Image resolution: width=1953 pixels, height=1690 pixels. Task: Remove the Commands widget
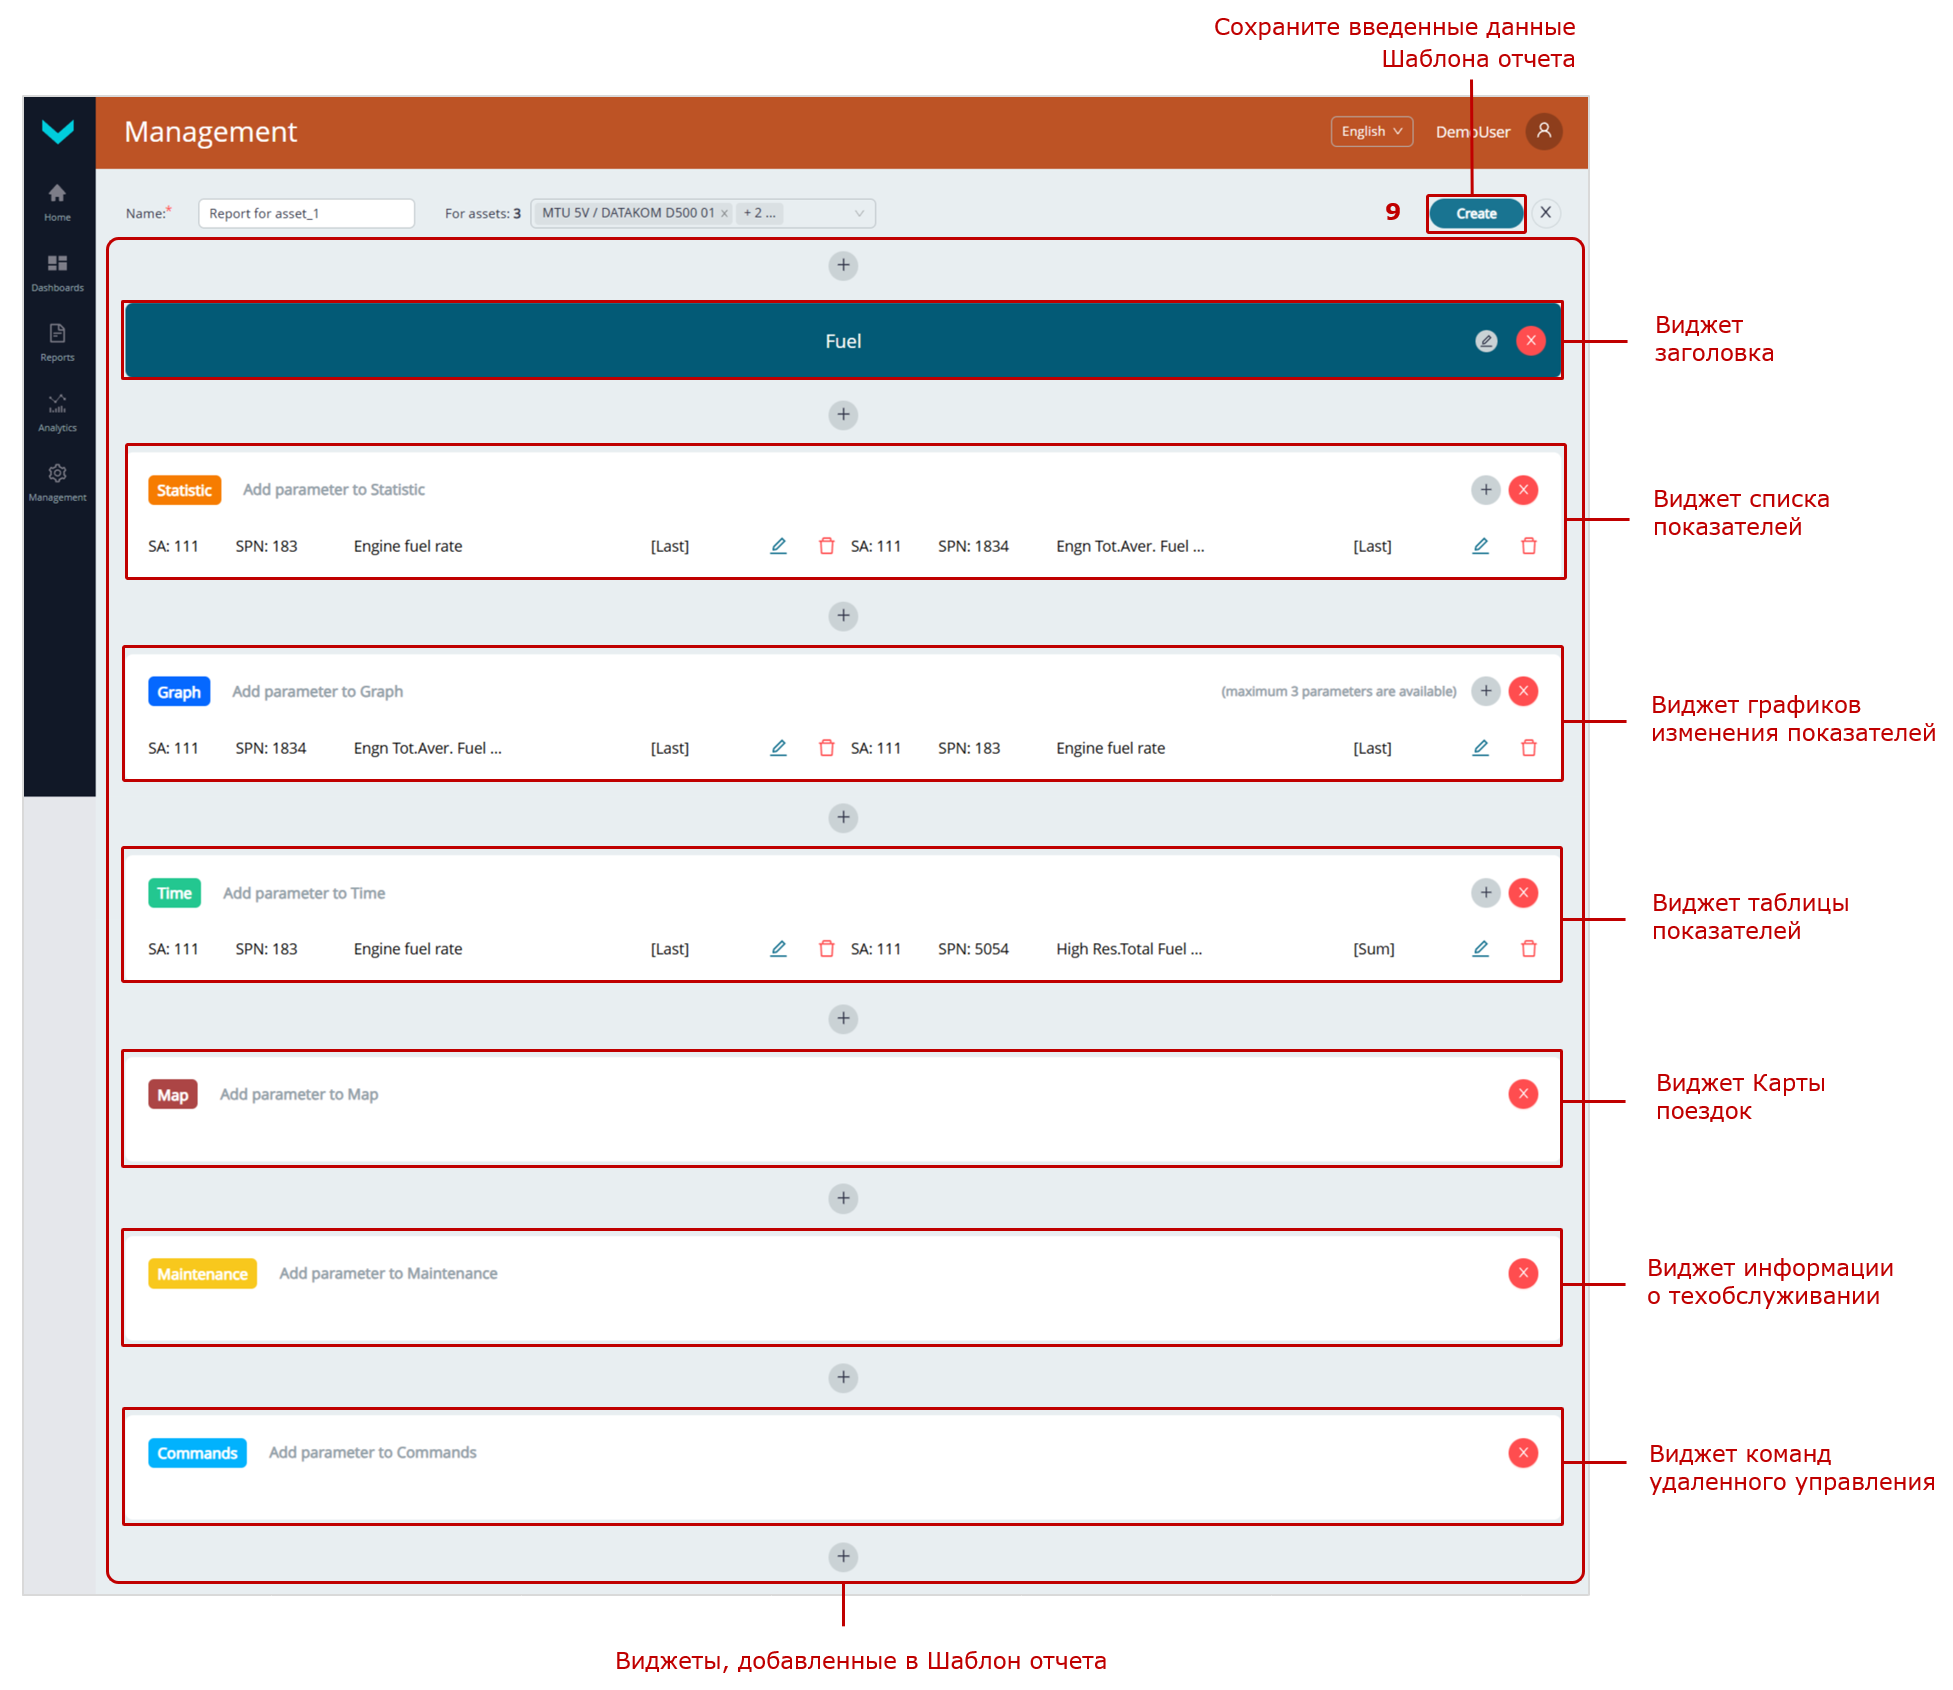(1522, 1453)
